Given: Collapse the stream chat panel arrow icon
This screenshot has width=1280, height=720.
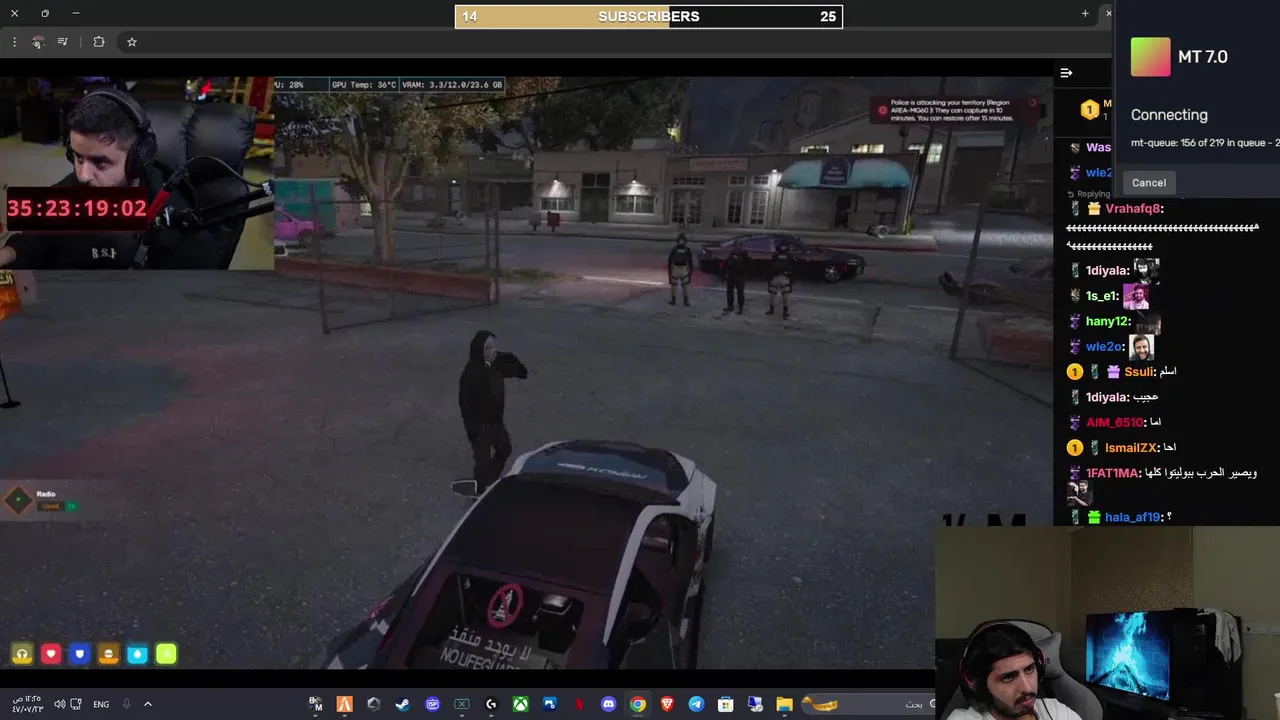Looking at the screenshot, I should [1066, 73].
